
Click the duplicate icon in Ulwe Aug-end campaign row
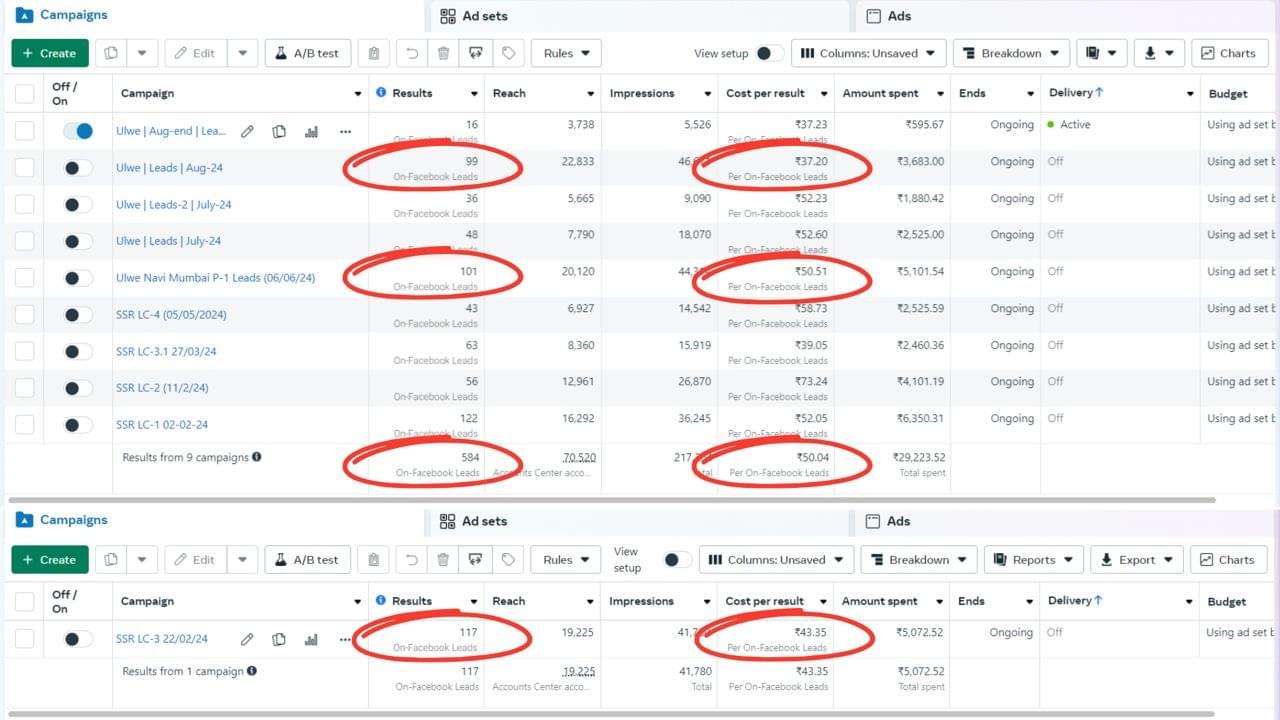click(x=279, y=131)
